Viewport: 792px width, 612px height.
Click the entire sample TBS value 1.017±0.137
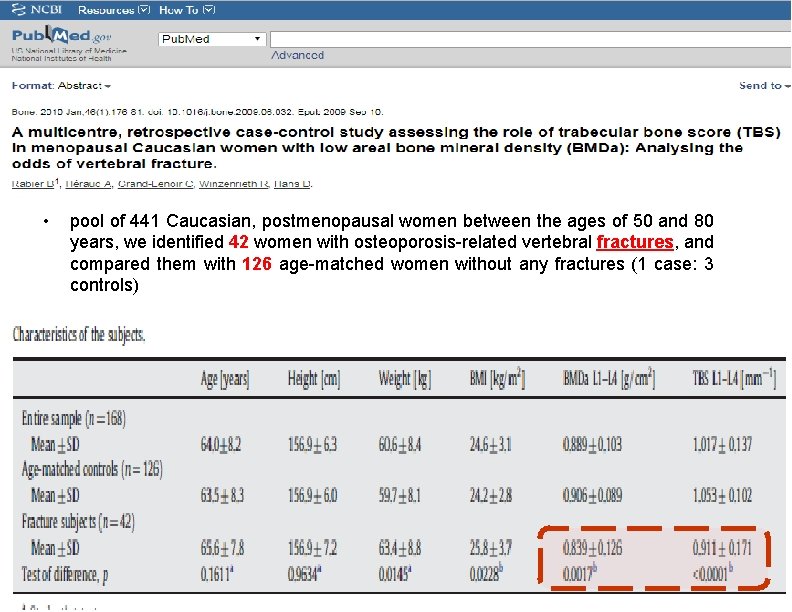click(x=722, y=444)
